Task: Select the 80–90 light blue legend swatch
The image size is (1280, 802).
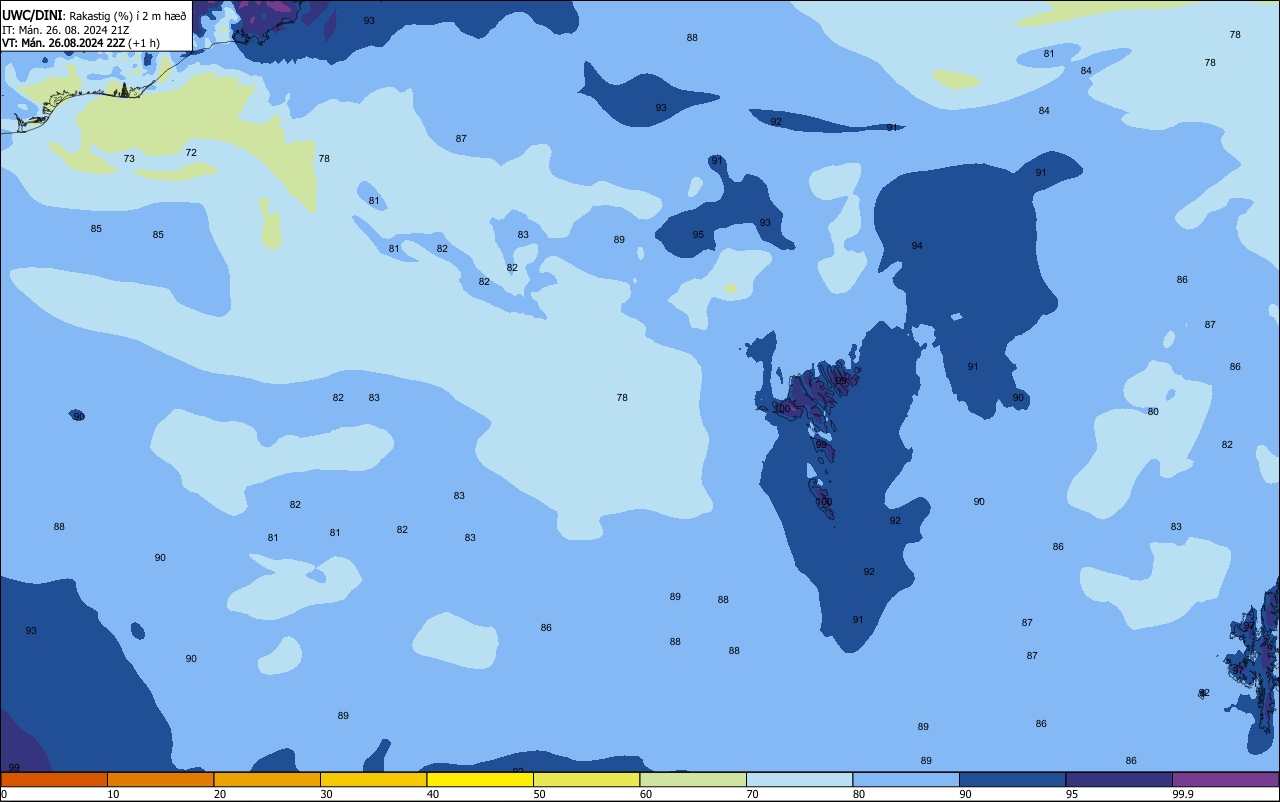Action: click(906, 779)
